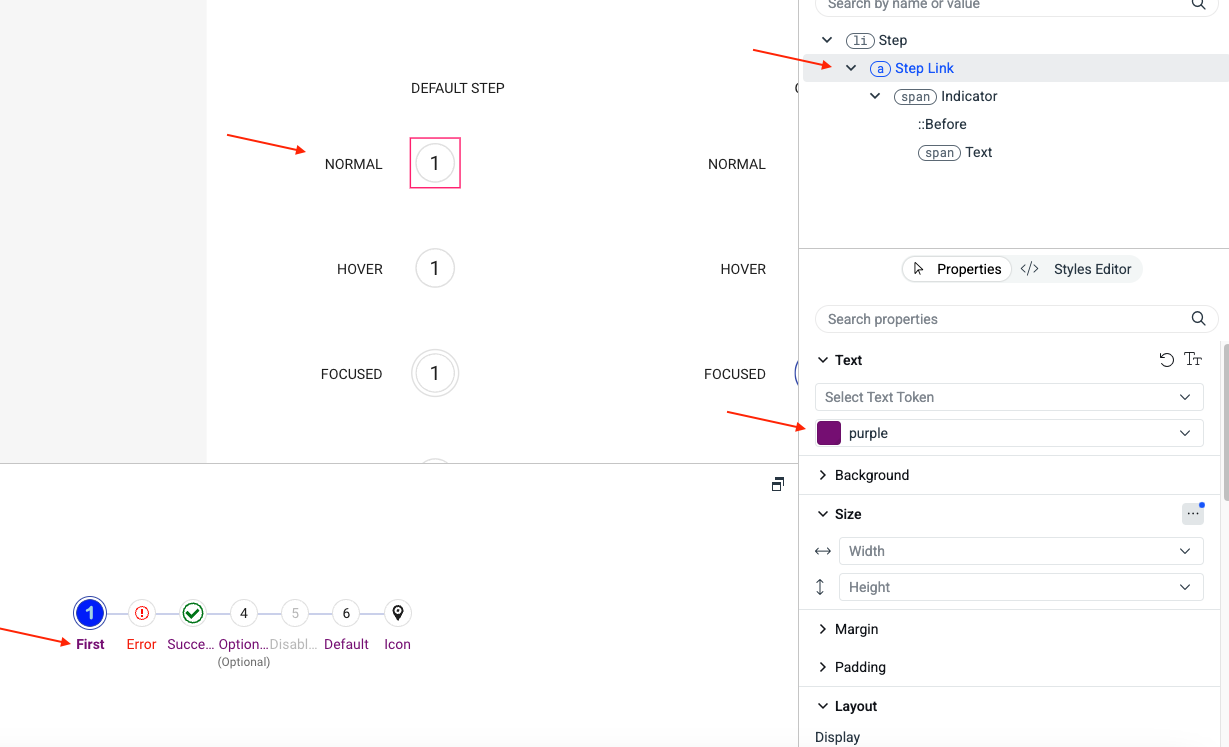Click the Success step checkmark icon
Viewport: 1229px width, 747px height.
pyautogui.click(x=193, y=613)
